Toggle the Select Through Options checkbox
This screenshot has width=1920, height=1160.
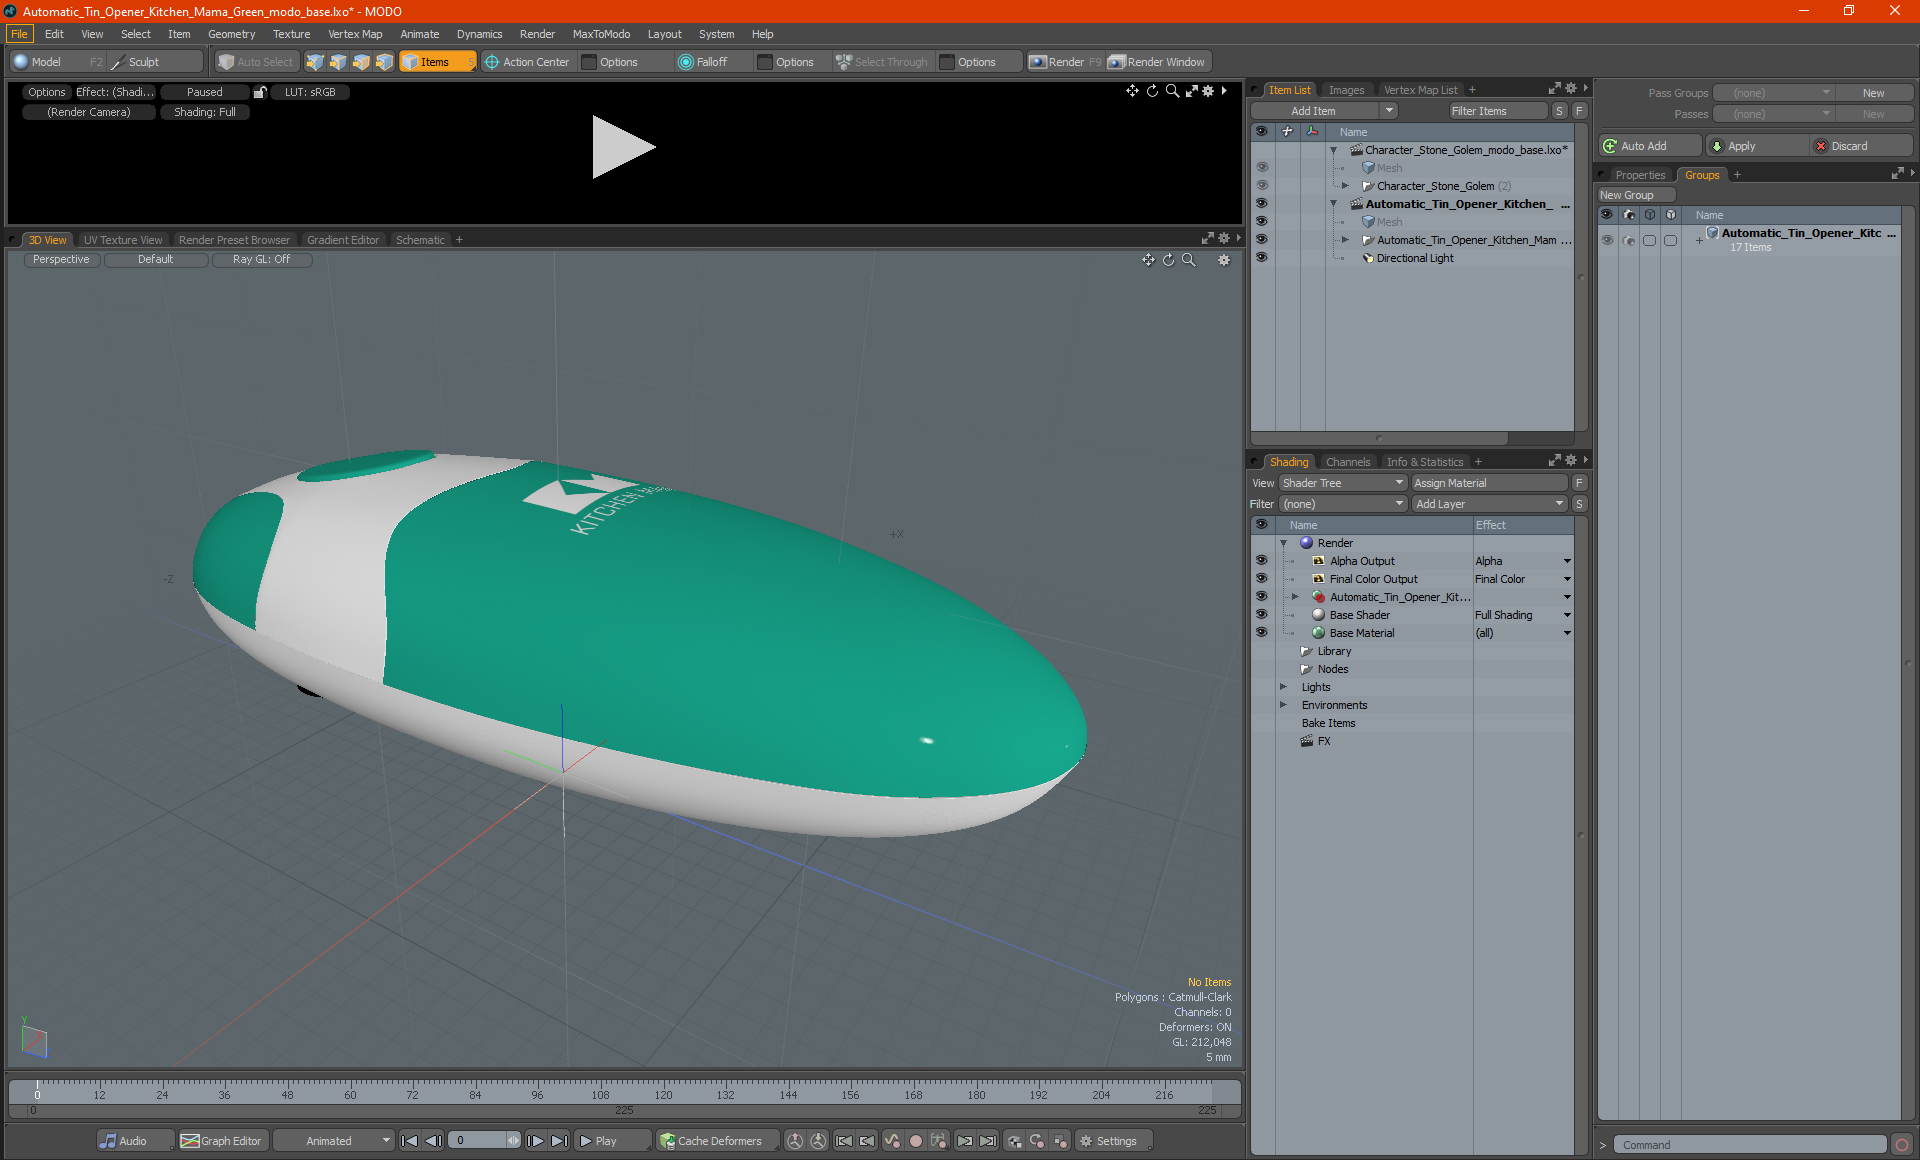[x=947, y=62]
